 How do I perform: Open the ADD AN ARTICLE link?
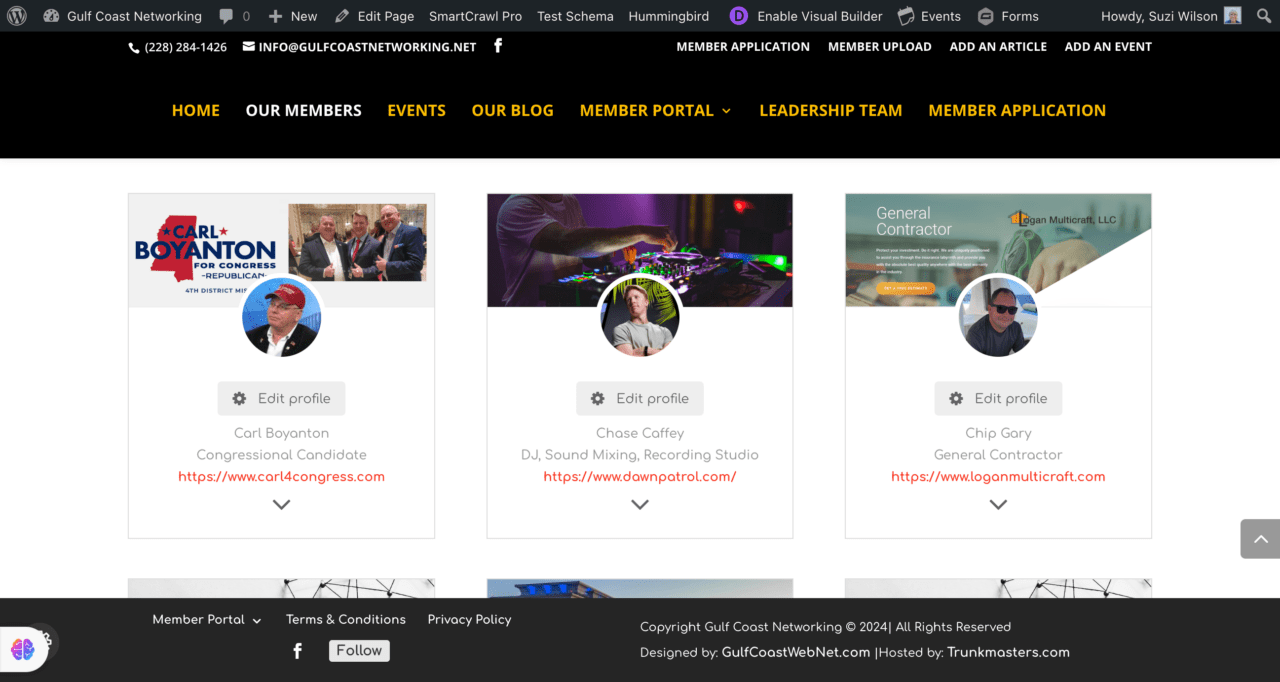coord(998,47)
